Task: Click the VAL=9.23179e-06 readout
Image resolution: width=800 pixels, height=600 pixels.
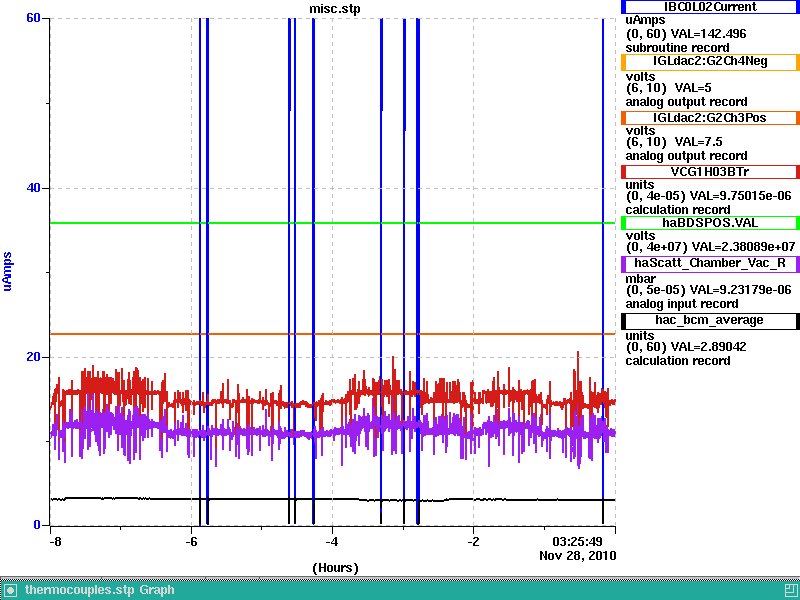Action: point(740,290)
